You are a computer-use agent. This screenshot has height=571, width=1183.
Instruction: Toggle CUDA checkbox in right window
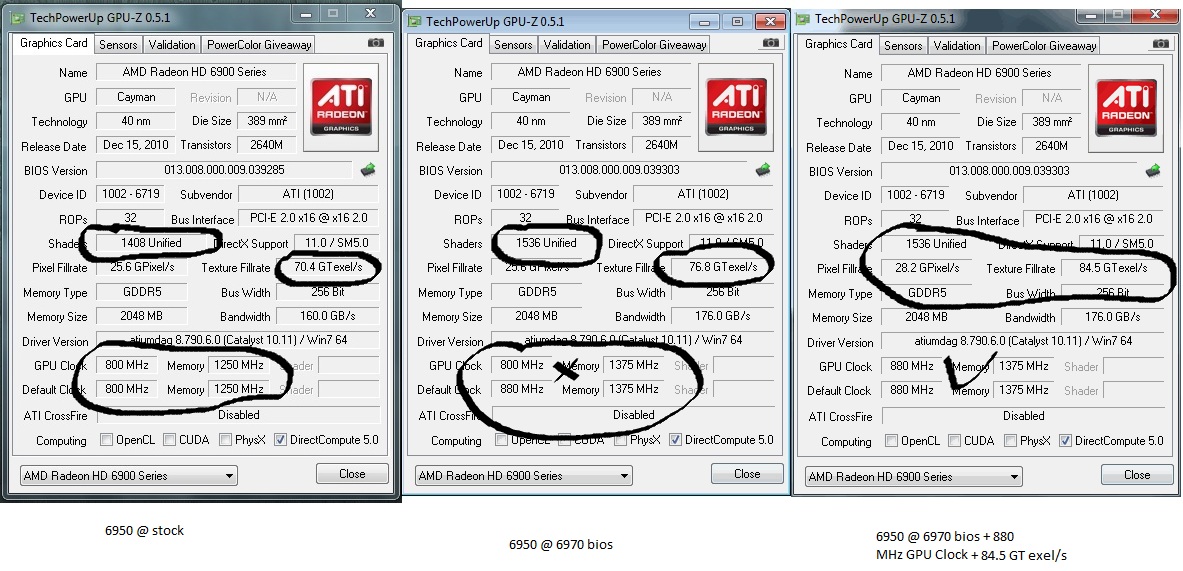tap(954, 440)
